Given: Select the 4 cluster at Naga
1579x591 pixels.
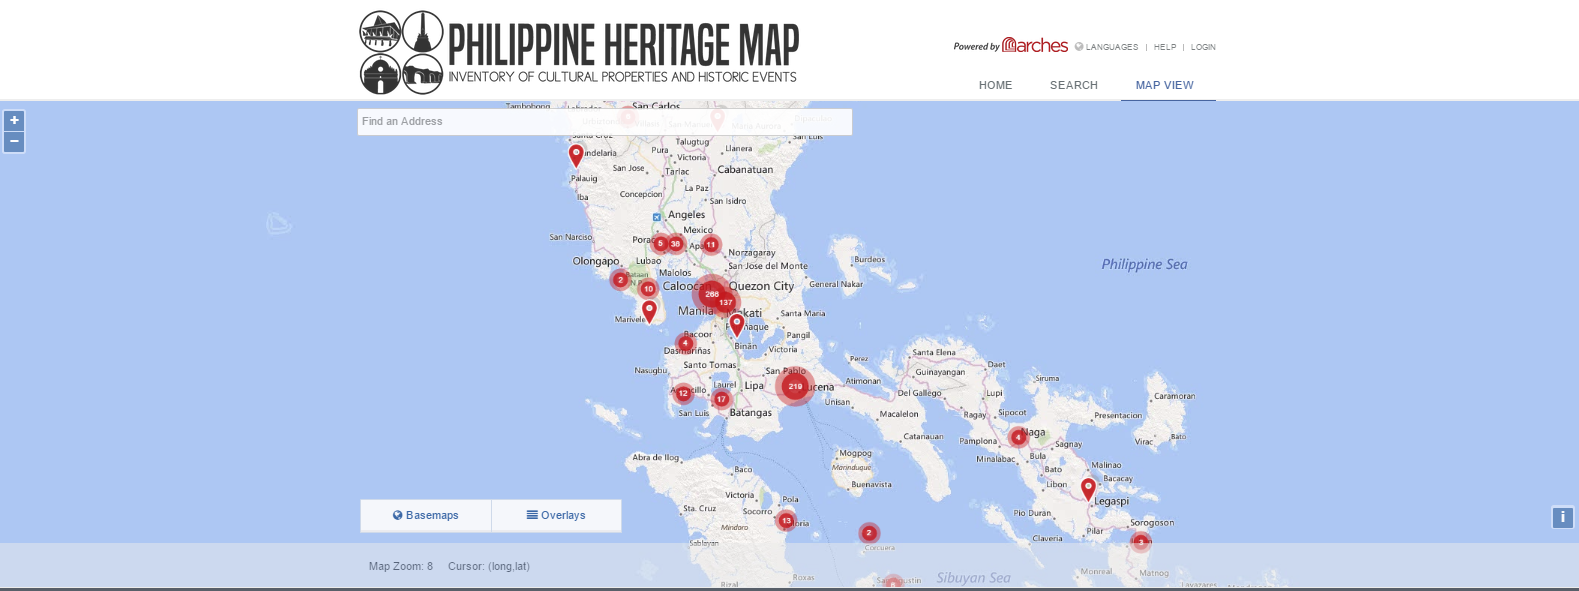Looking at the screenshot, I should (x=1018, y=437).
